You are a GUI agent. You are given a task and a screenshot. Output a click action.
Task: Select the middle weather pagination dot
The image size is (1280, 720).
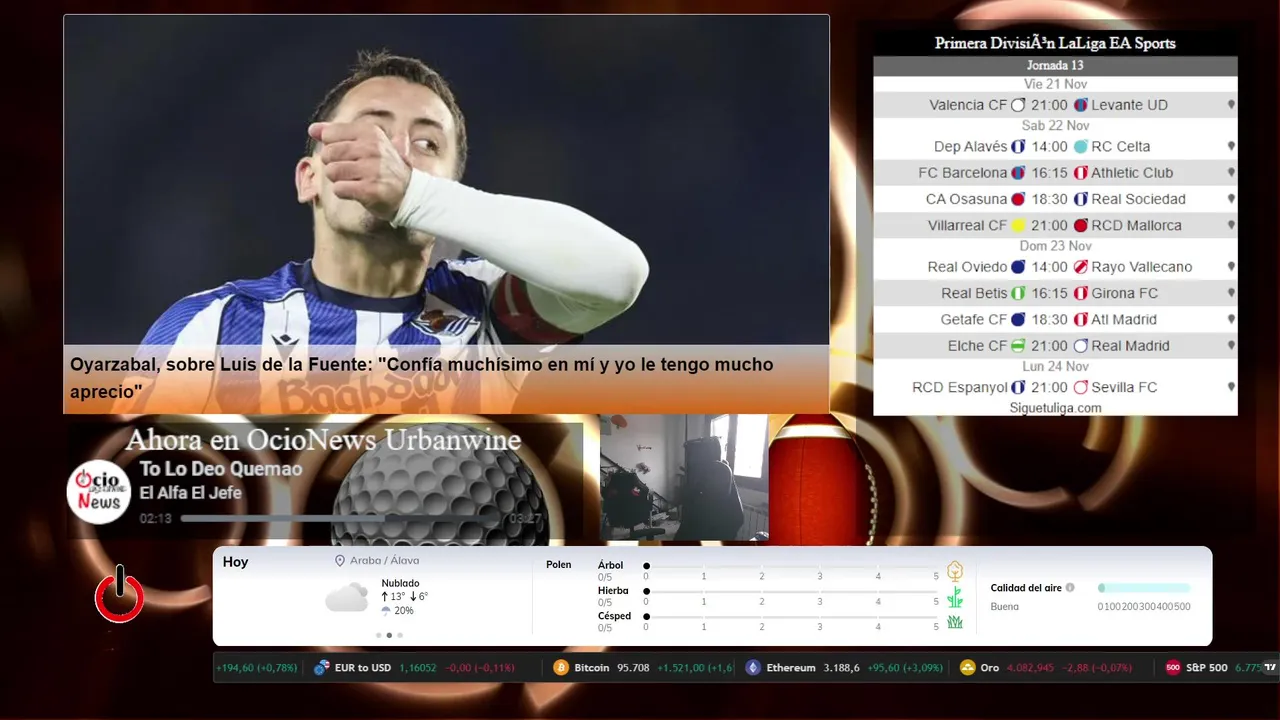coord(389,635)
